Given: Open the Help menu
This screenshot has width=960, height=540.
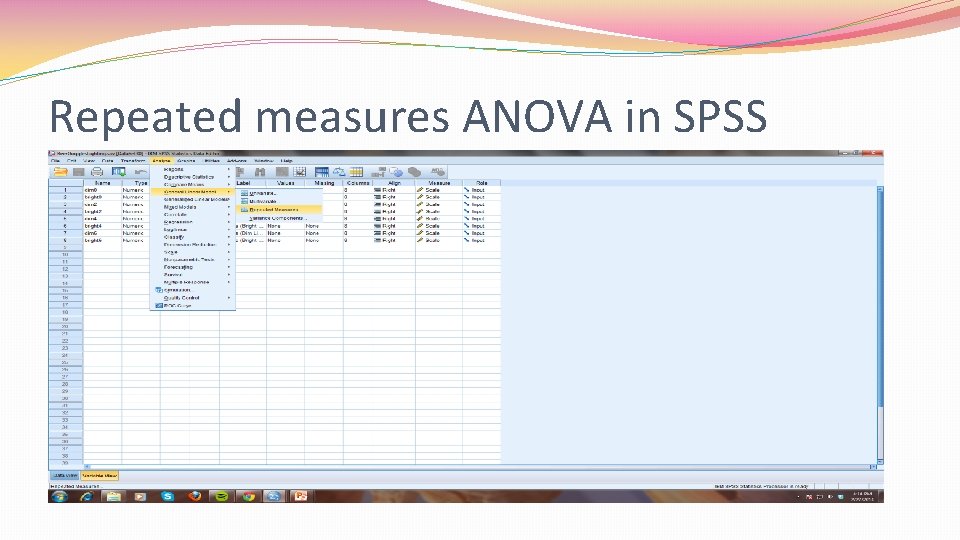Looking at the screenshot, I should point(287,161).
